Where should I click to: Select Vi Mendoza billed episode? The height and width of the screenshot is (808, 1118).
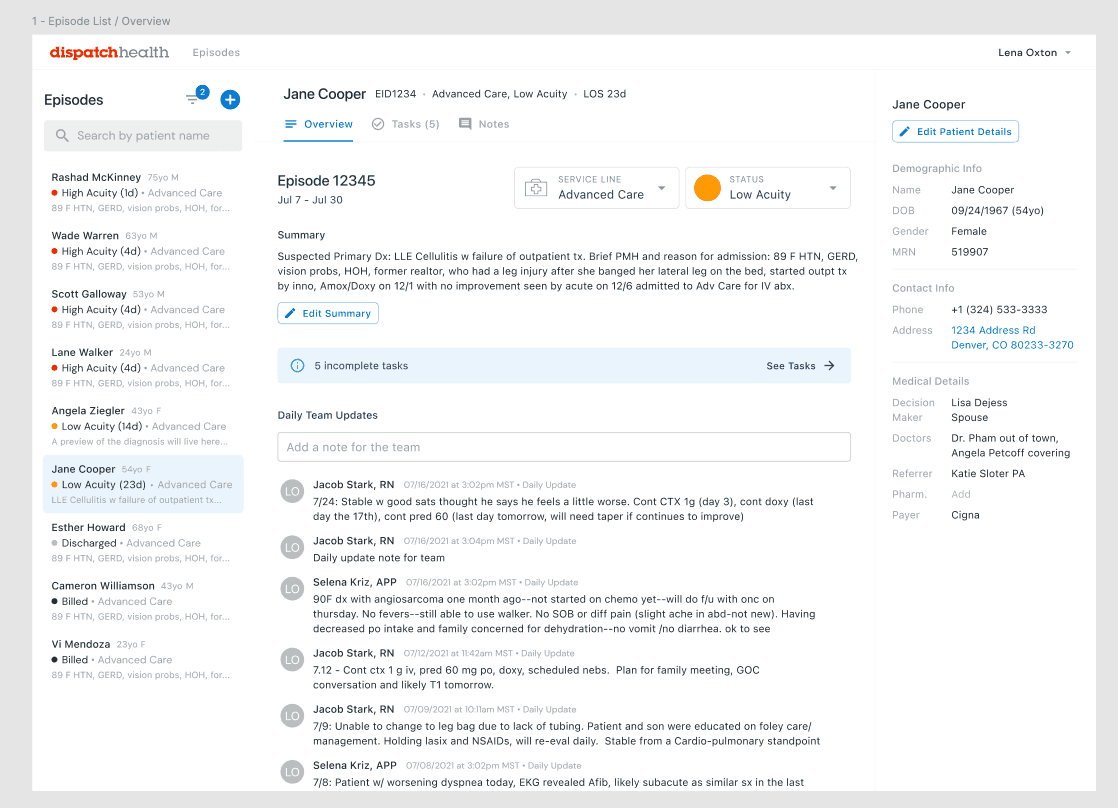(143, 660)
